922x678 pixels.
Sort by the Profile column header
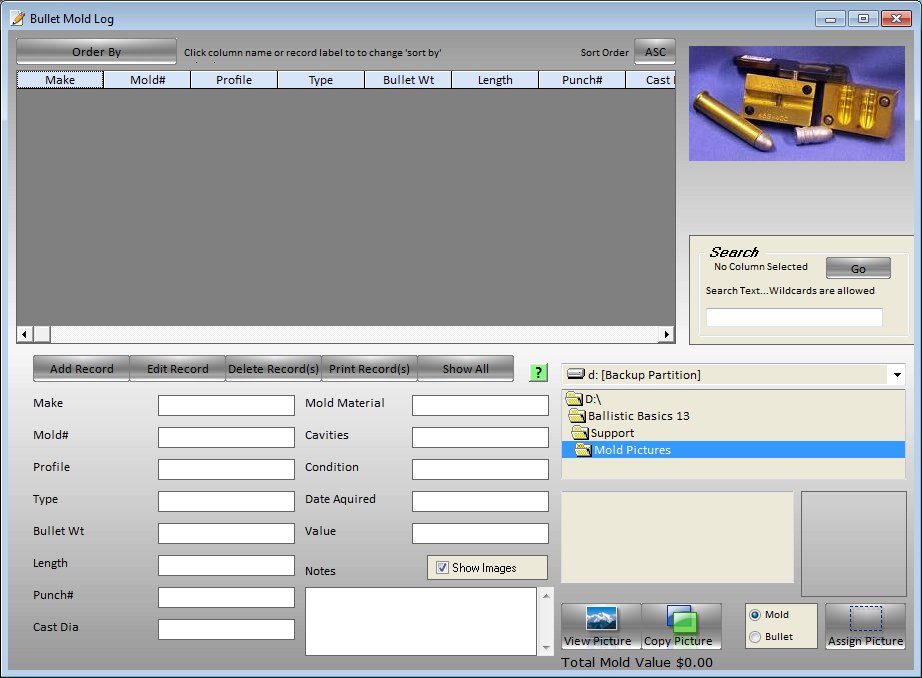pyautogui.click(x=234, y=80)
